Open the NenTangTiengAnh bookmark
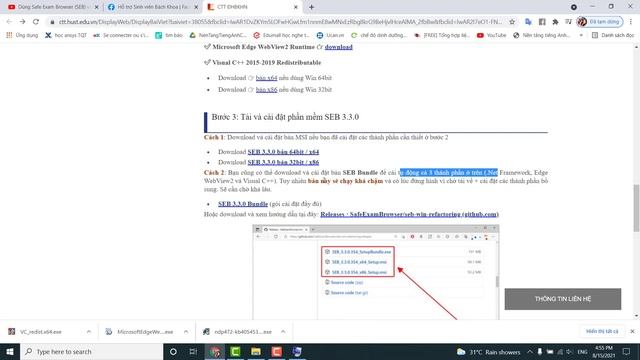The width and height of the screenshot is (640, 360). click(218, 35)
